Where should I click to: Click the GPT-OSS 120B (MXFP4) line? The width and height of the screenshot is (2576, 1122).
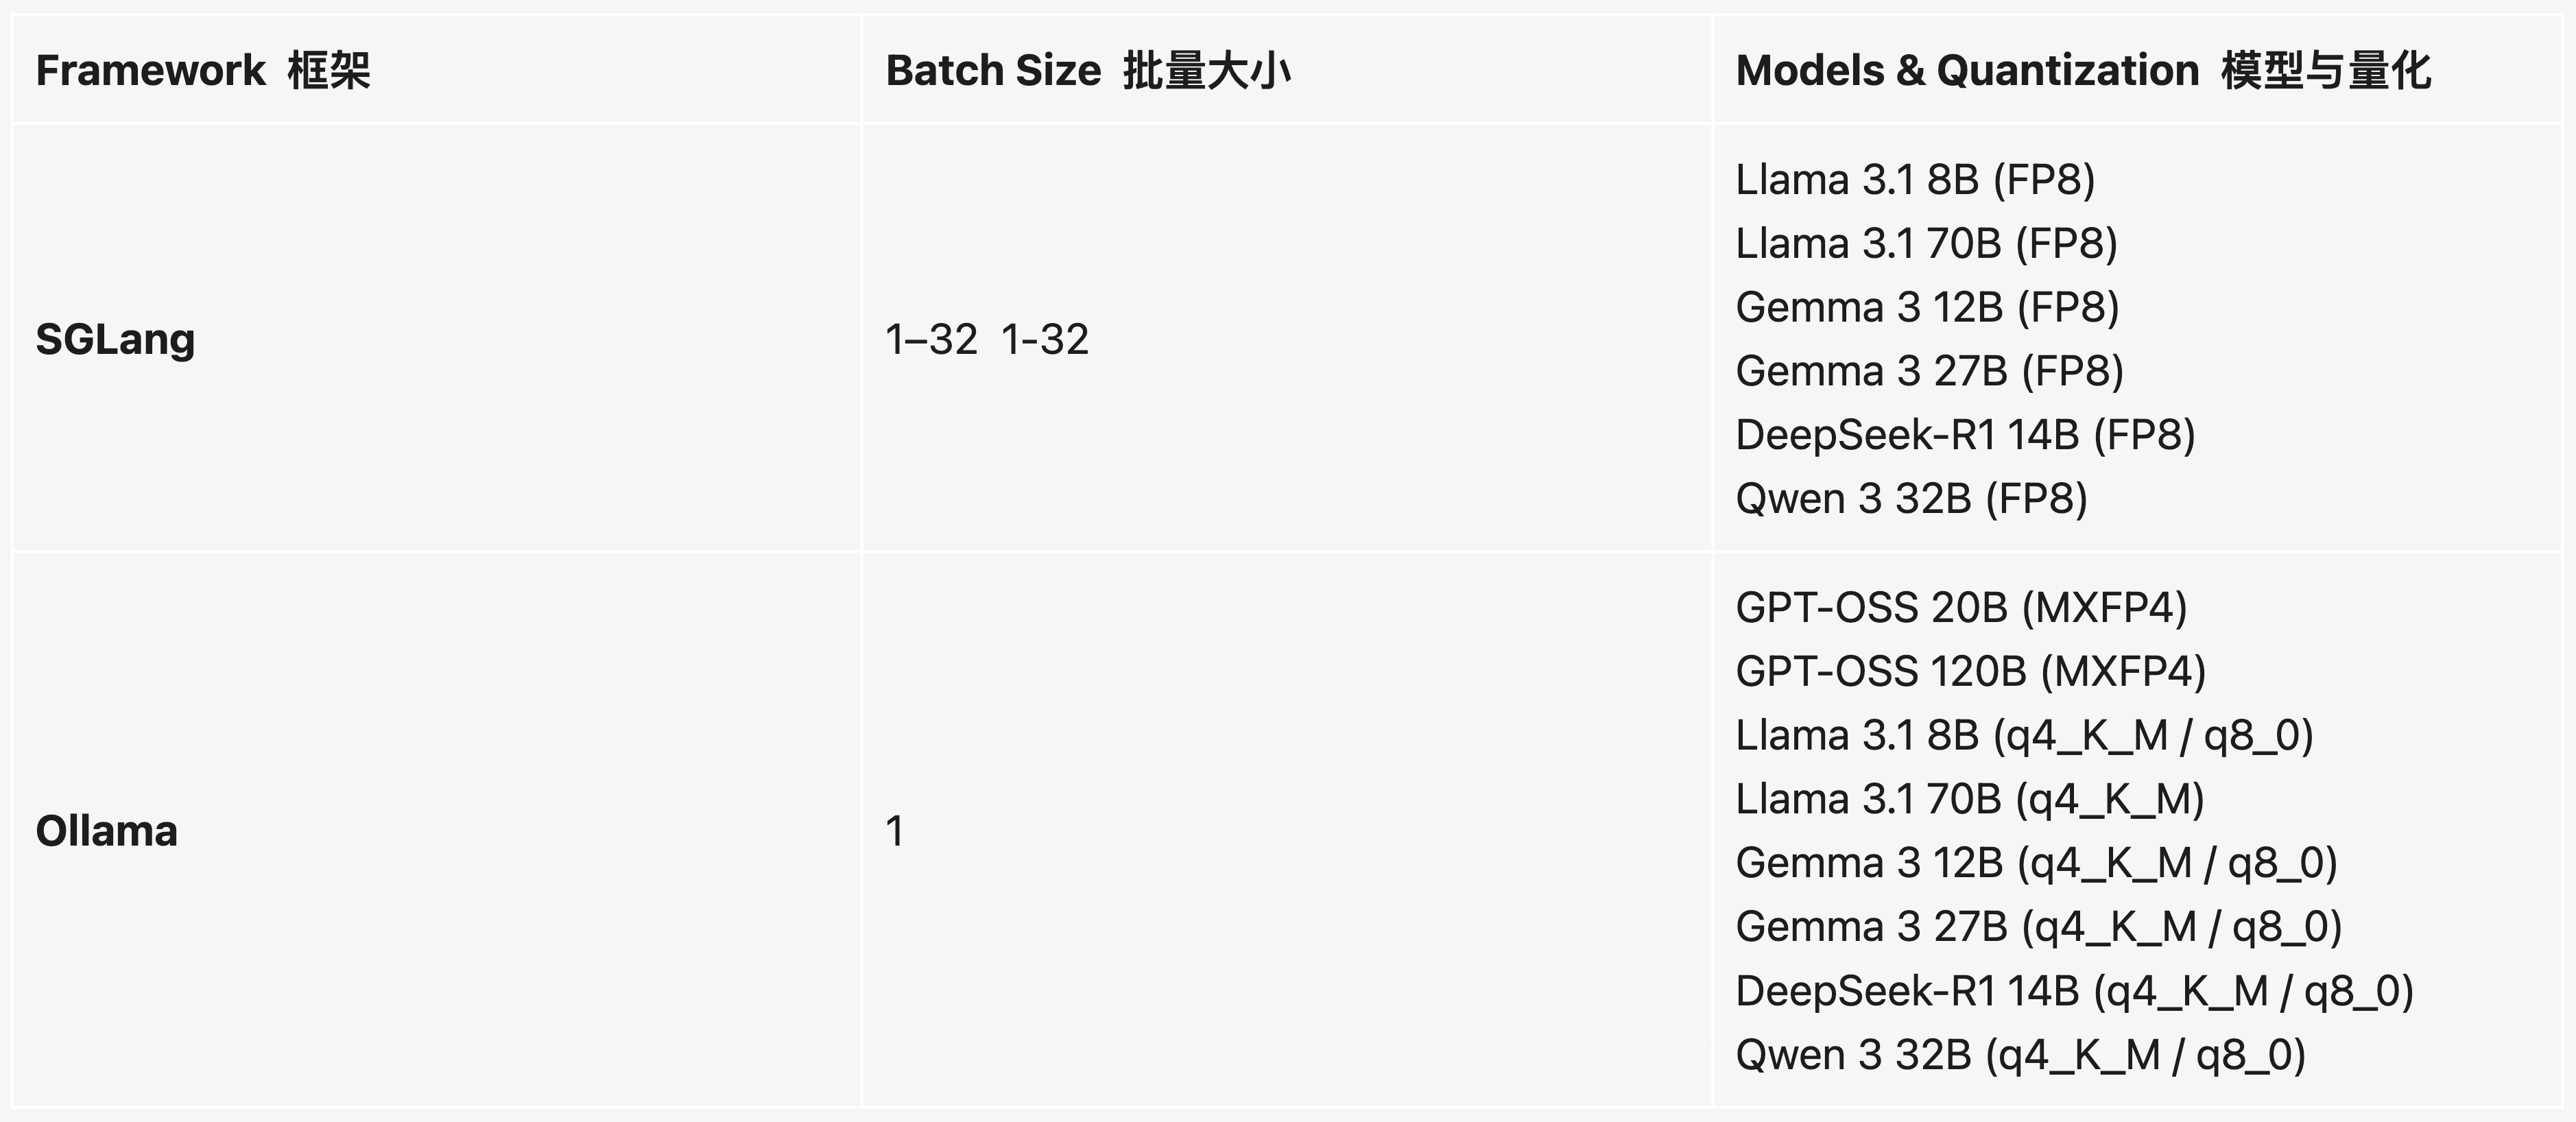pos(1970,672)
